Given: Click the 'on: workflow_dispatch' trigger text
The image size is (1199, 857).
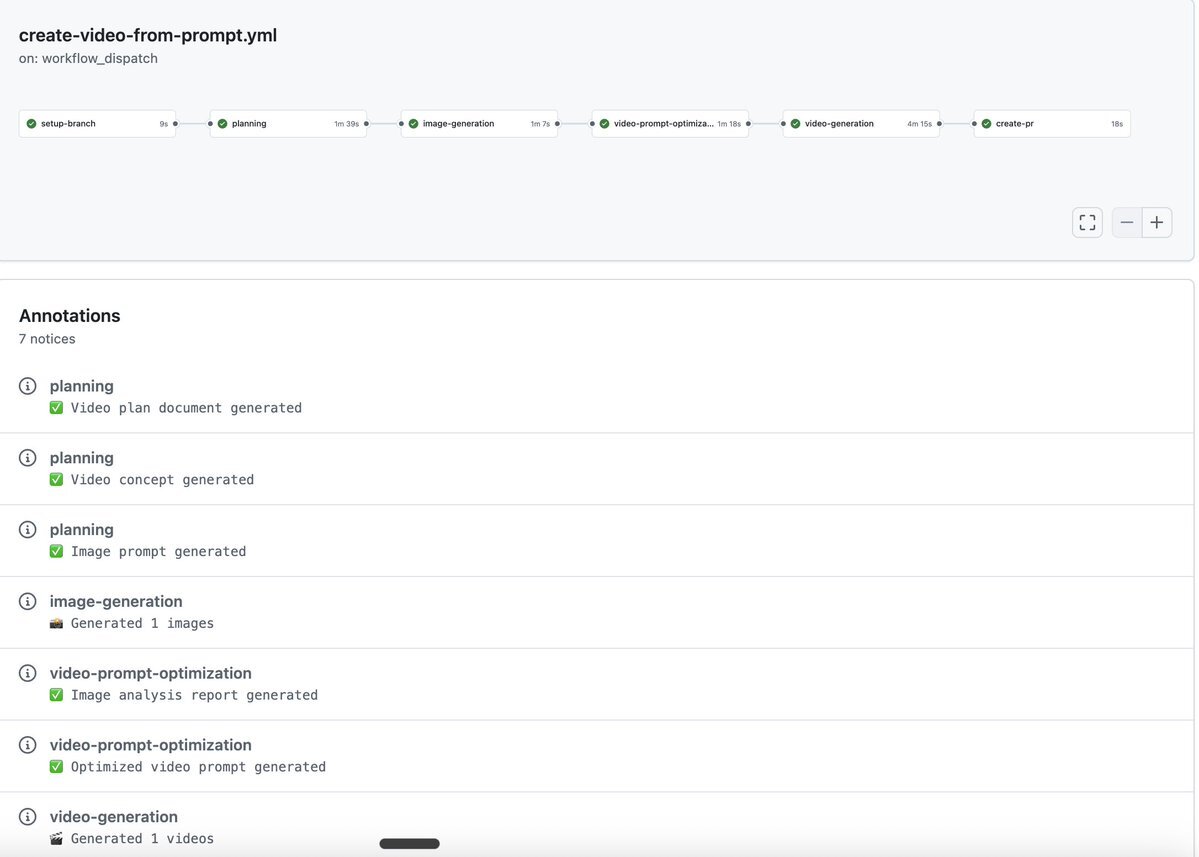Looking at the screenshot, I should point(88,59).
